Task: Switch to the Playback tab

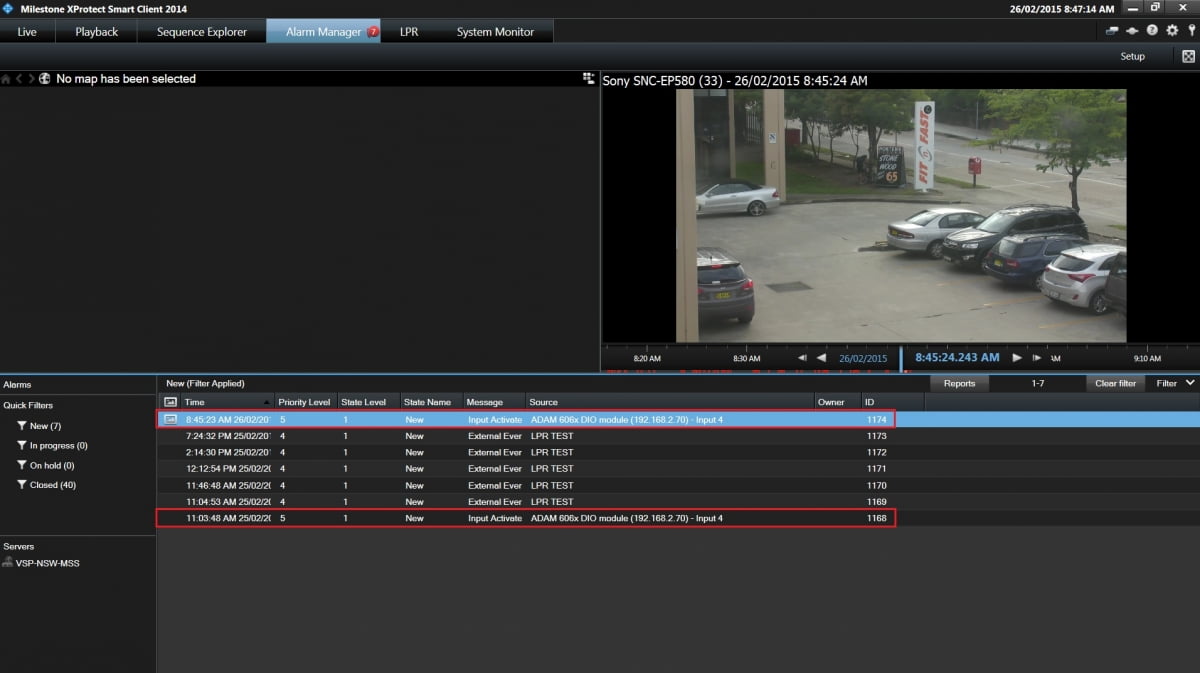Action: click(97, 32)
